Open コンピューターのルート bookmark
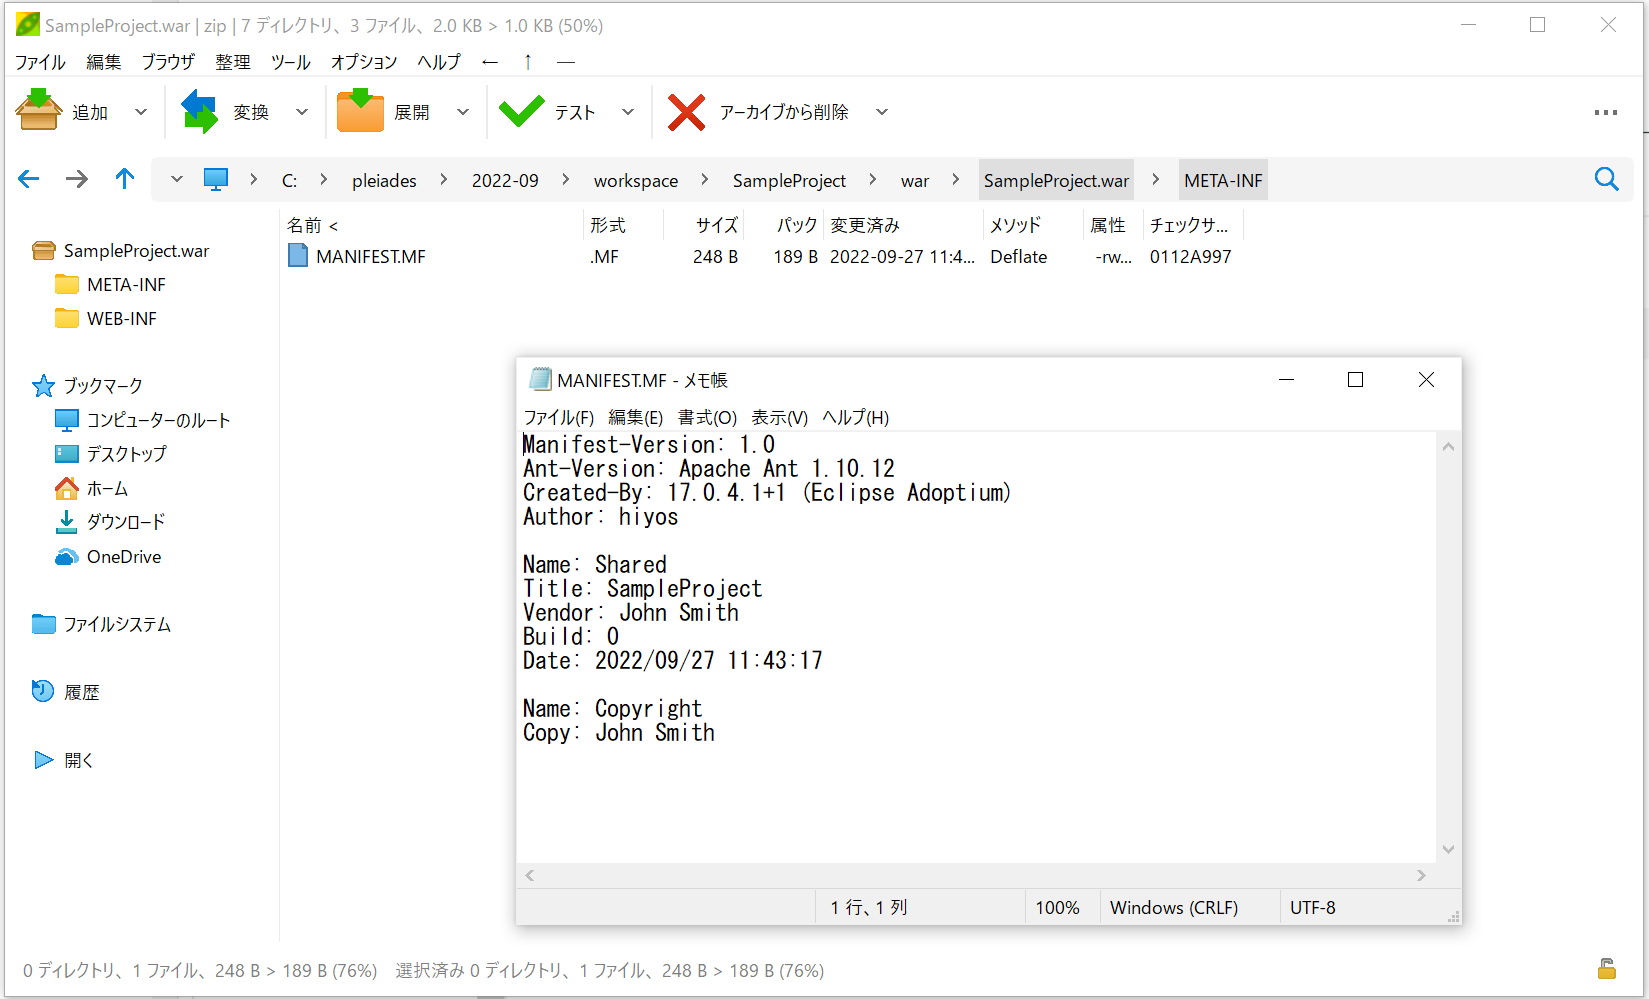Image resolution: width=1649 pixels, height=999 pixels. [158, 420]
